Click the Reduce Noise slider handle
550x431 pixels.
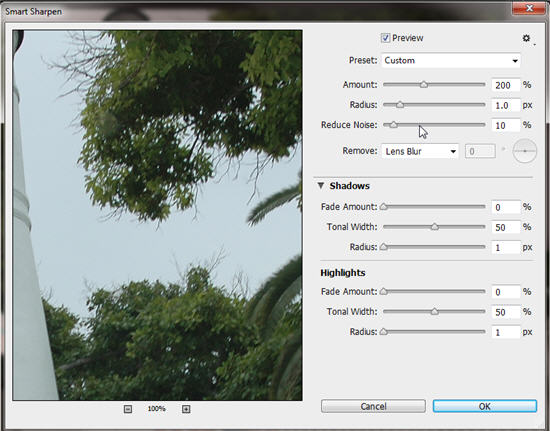point(394,124)
